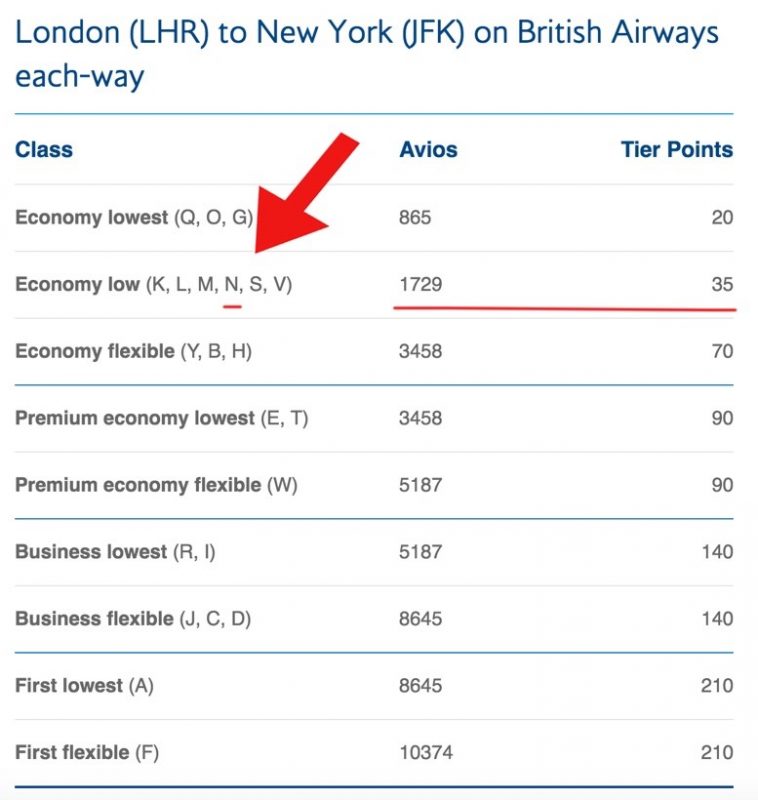Screen dimensions: 758x800
Task: Click the underlined letter N fare code
Action: coord(233,284)
